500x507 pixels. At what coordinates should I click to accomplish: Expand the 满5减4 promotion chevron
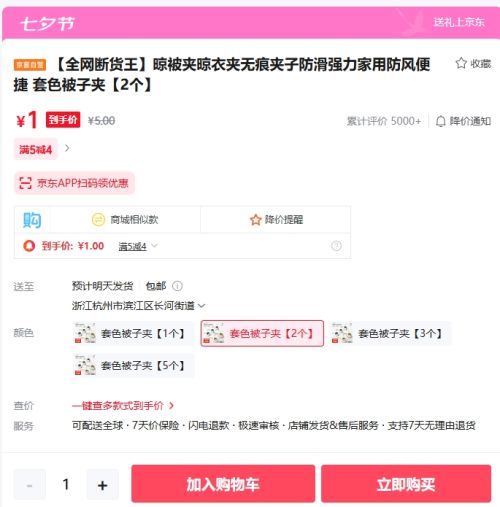click(67, 148)
